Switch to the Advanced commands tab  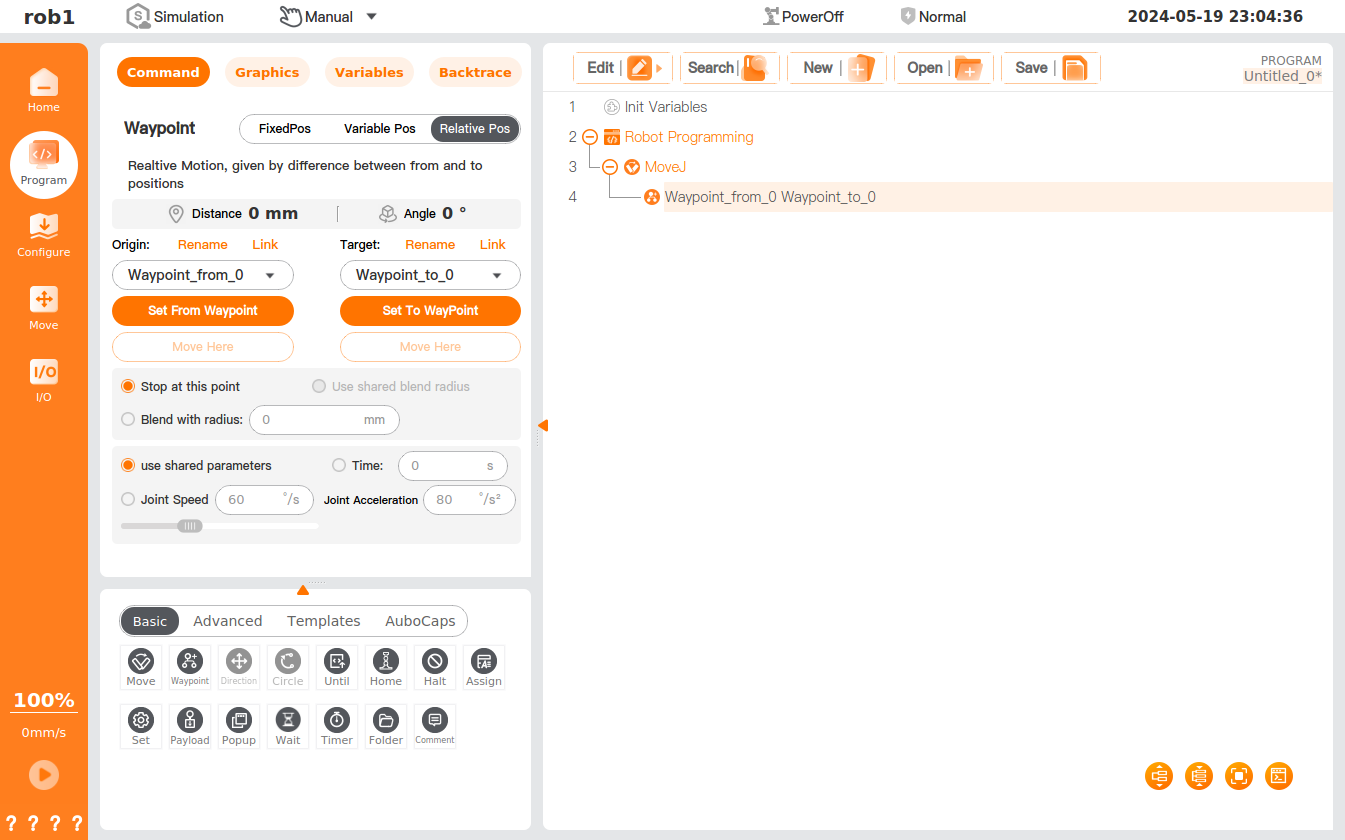(x=228, y=621)
